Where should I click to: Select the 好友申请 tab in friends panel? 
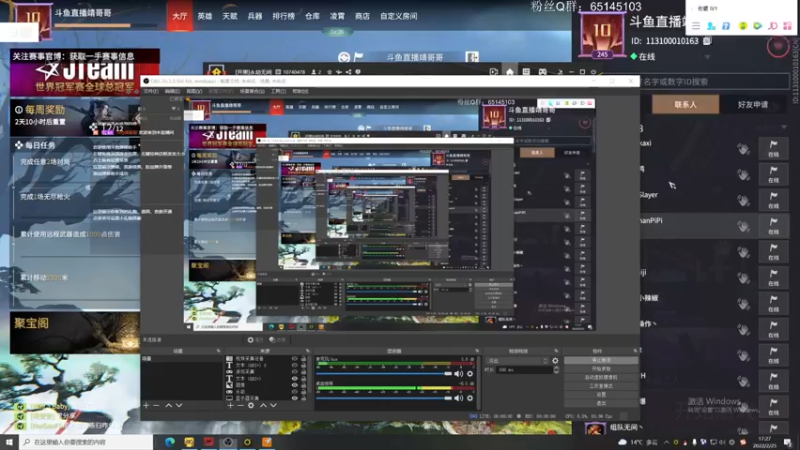(x=753, y=105)
